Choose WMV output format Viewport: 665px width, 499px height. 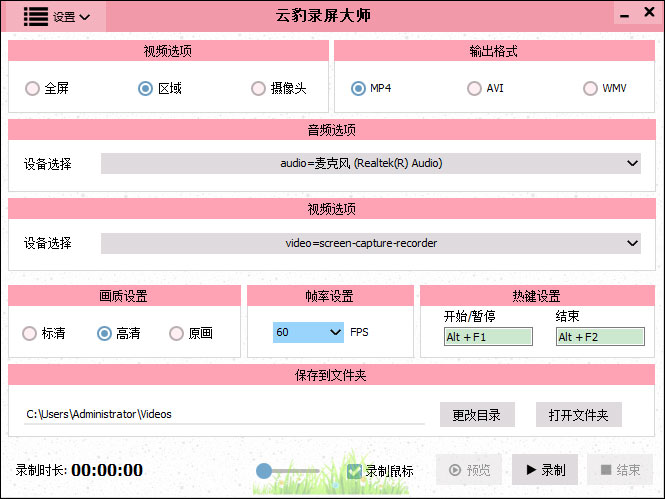point(604,88)
